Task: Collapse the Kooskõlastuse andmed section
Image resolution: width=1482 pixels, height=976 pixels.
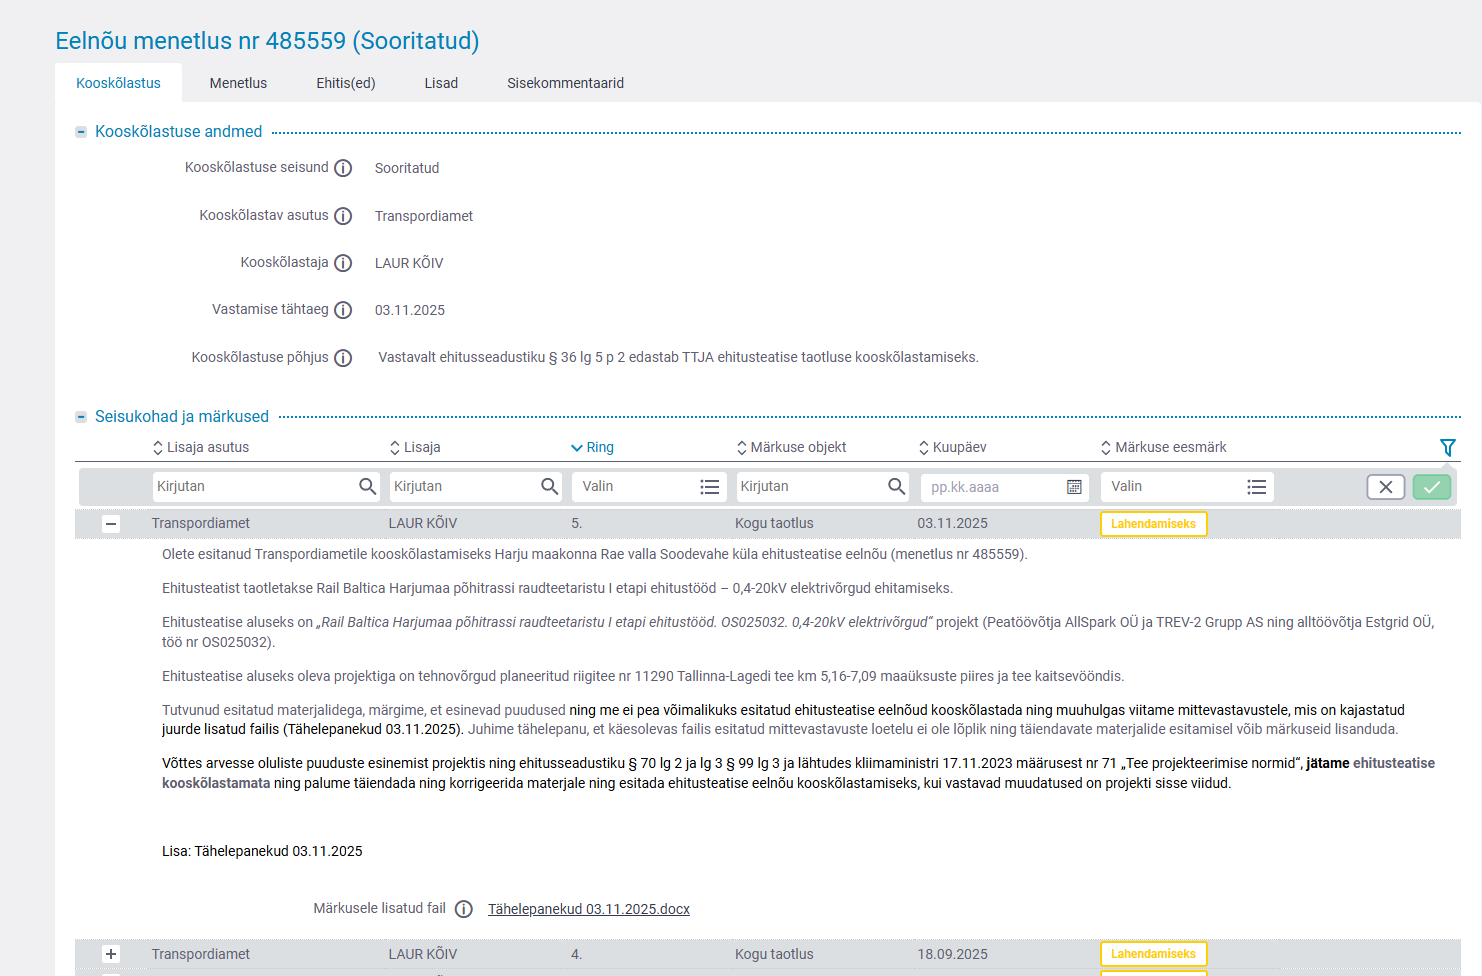Action: click(x=81, y=132)
